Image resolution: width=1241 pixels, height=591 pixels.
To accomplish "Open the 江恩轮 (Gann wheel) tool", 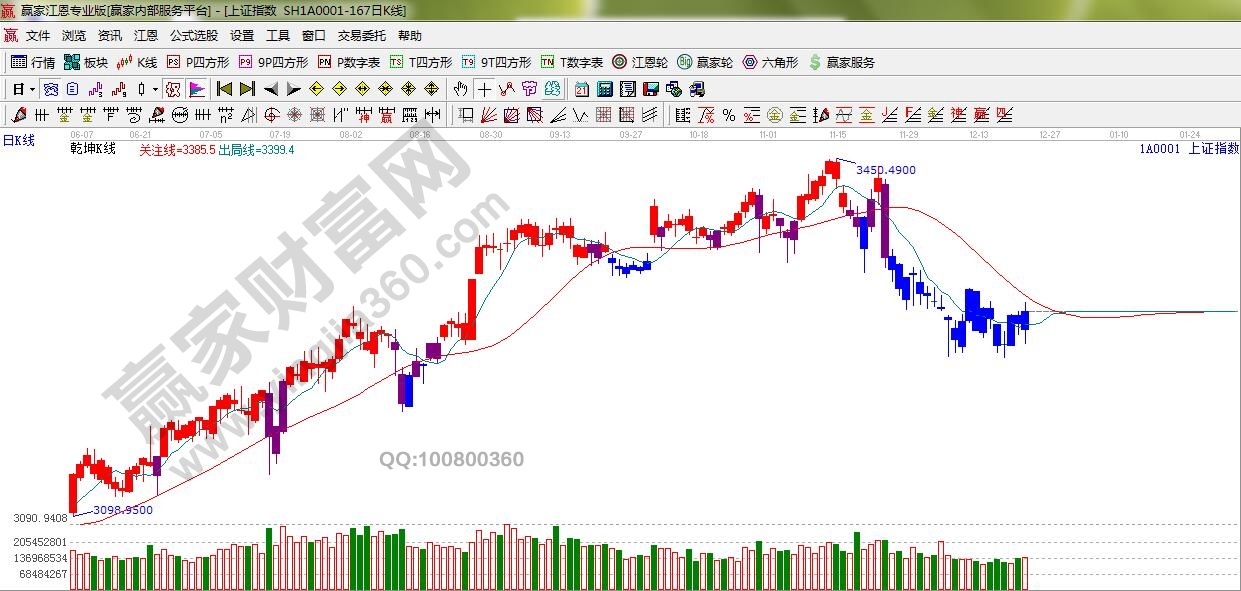I will (x=640, y=62).
